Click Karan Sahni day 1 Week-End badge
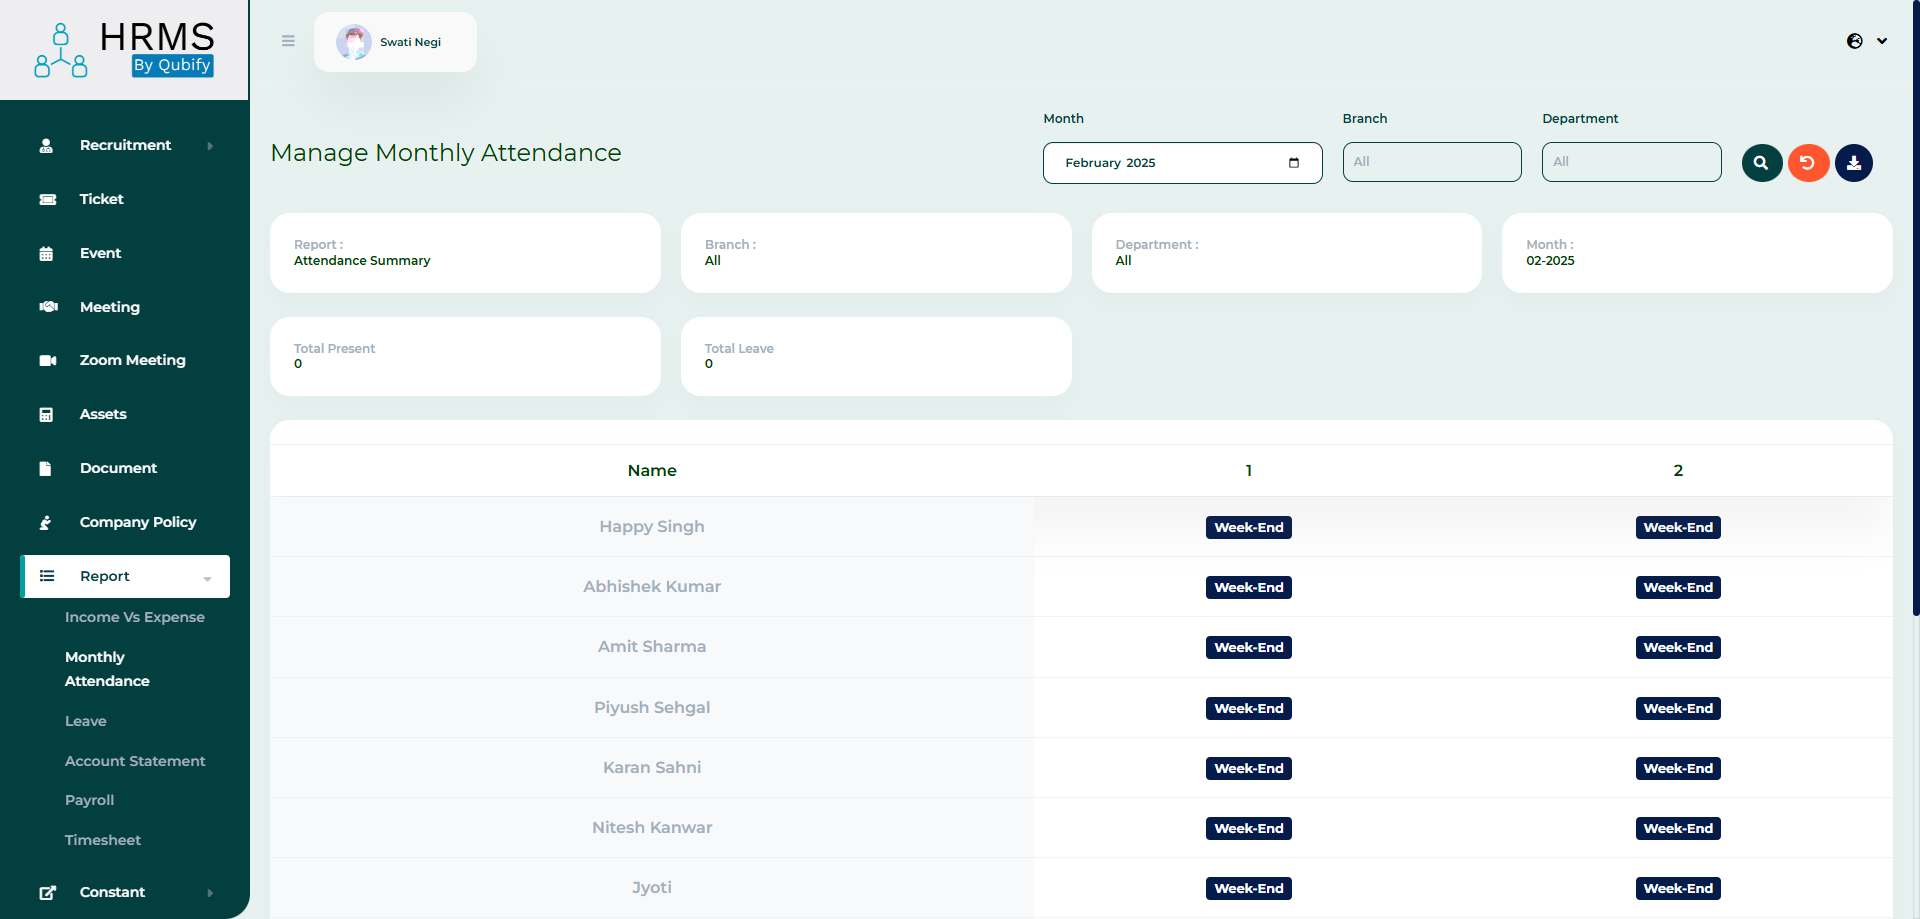 pyautogui.click(x=1248, y=768)
